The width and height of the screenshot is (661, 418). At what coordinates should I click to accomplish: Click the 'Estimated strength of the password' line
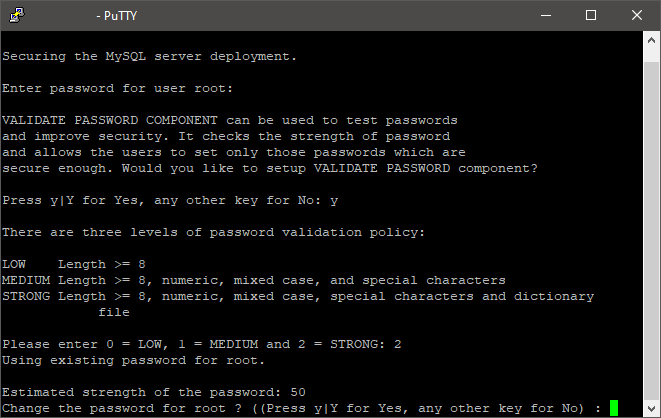(x=154, y=392)
